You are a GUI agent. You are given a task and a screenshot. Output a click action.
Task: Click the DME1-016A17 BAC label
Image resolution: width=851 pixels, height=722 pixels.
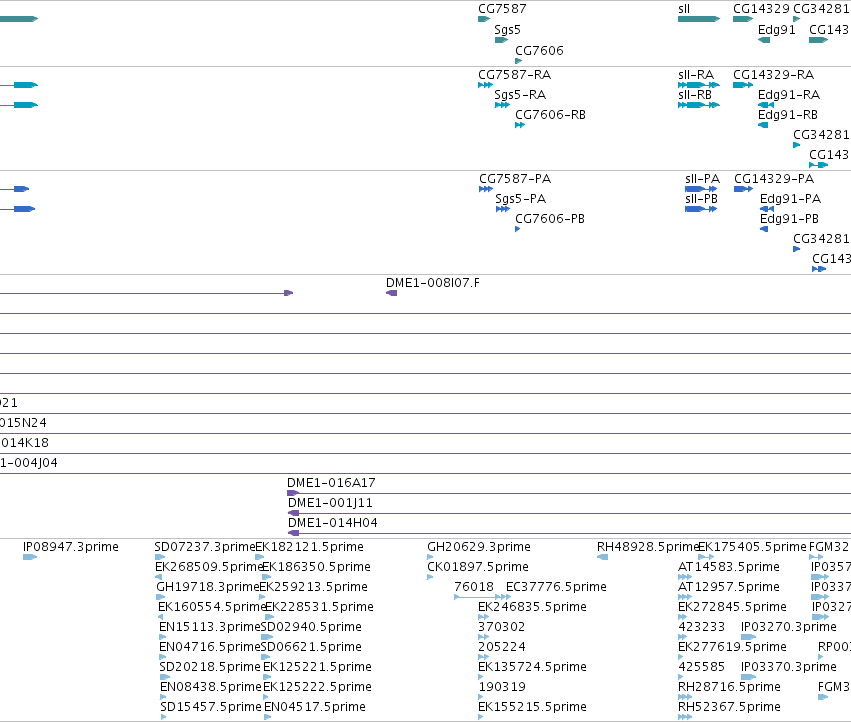click(x=331, y=483)
